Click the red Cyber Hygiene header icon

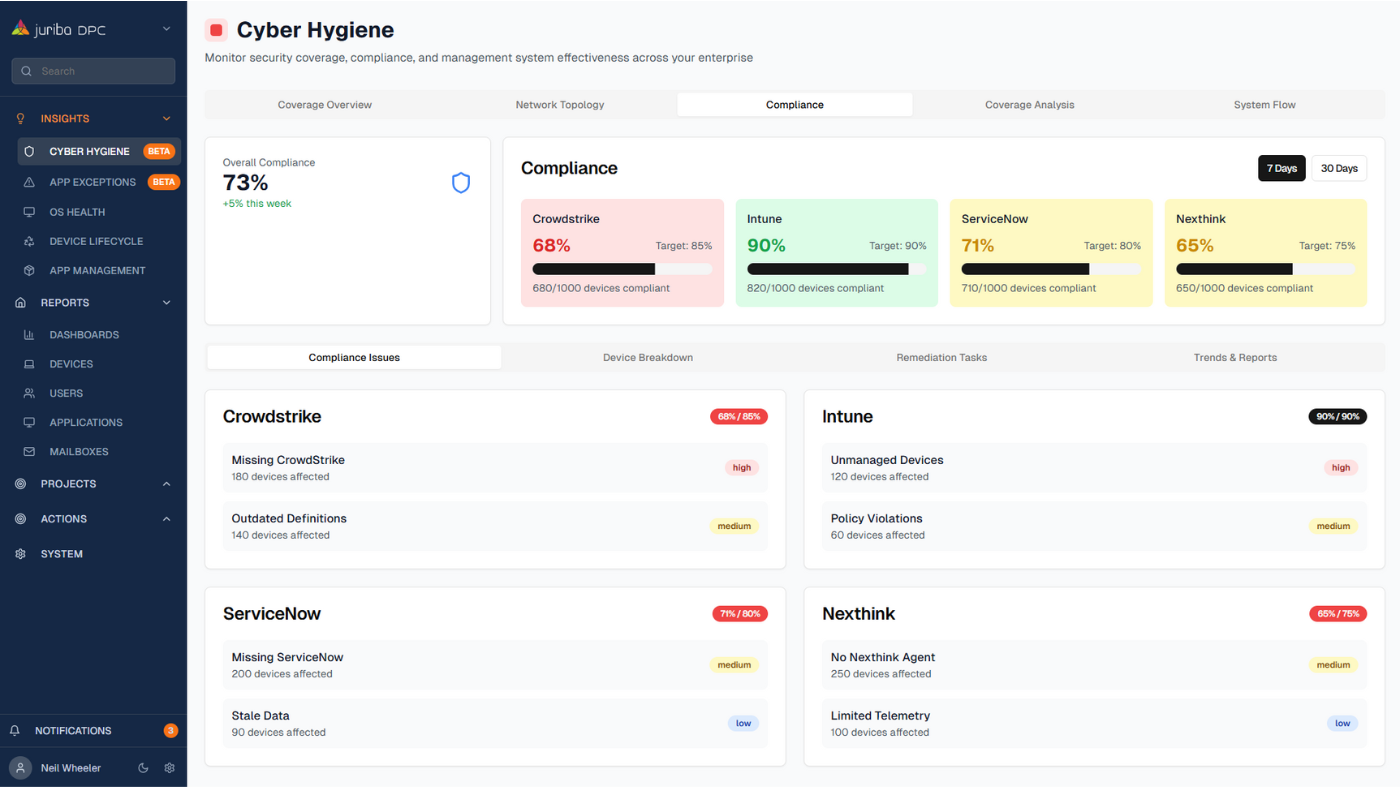[x=216, y=30]
